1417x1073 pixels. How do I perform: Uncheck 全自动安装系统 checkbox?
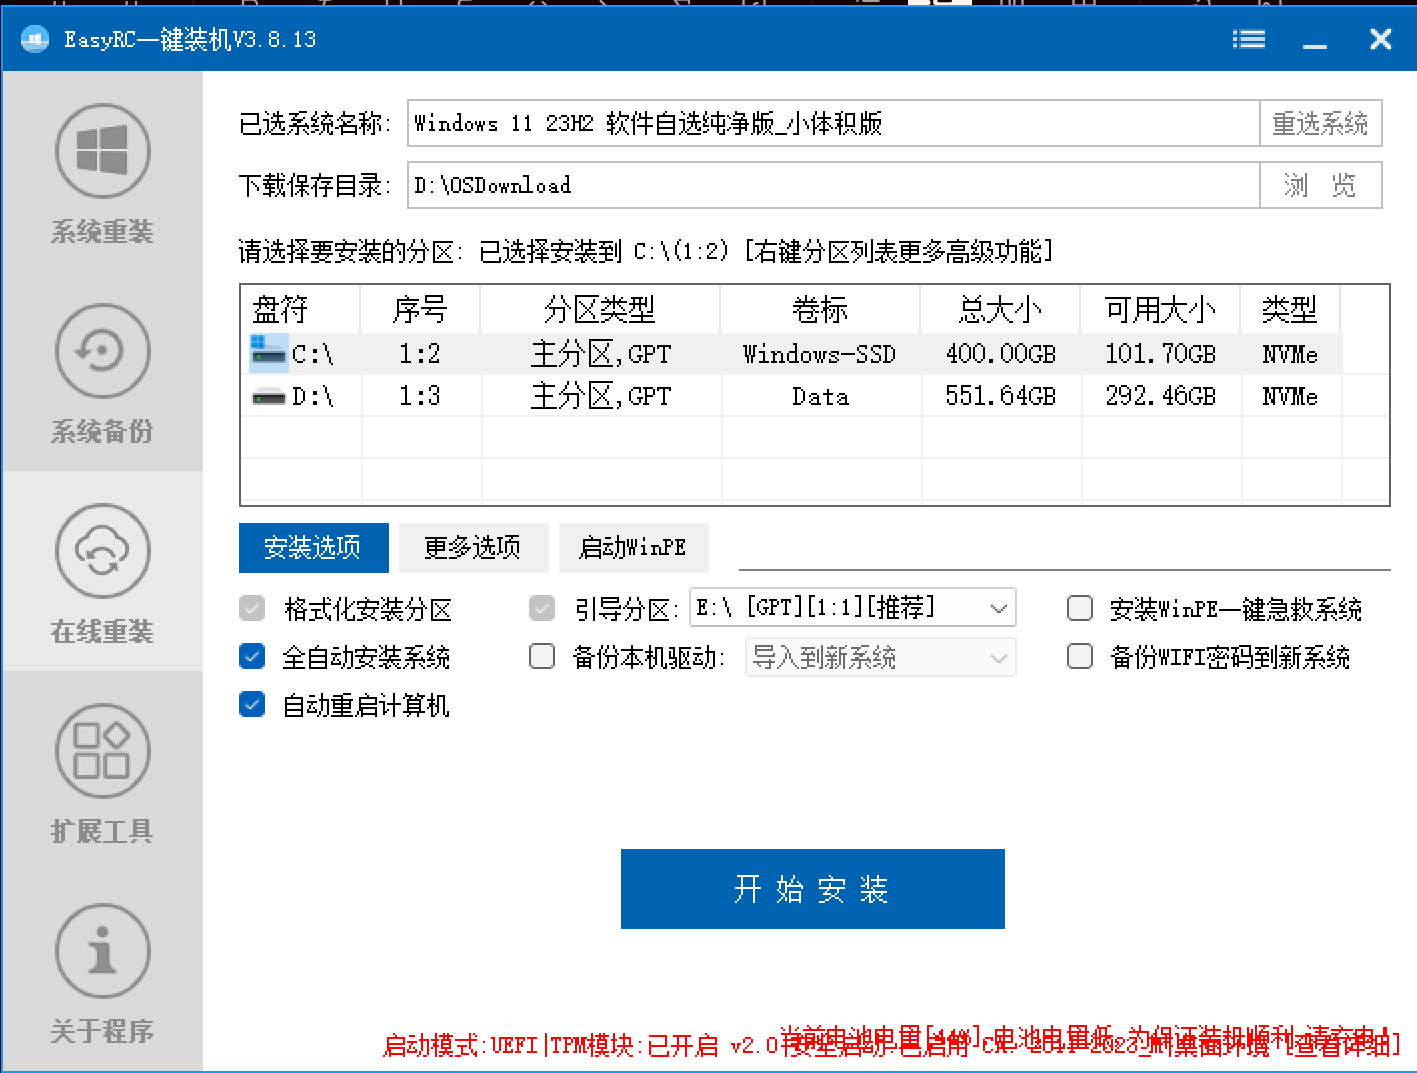252,656
